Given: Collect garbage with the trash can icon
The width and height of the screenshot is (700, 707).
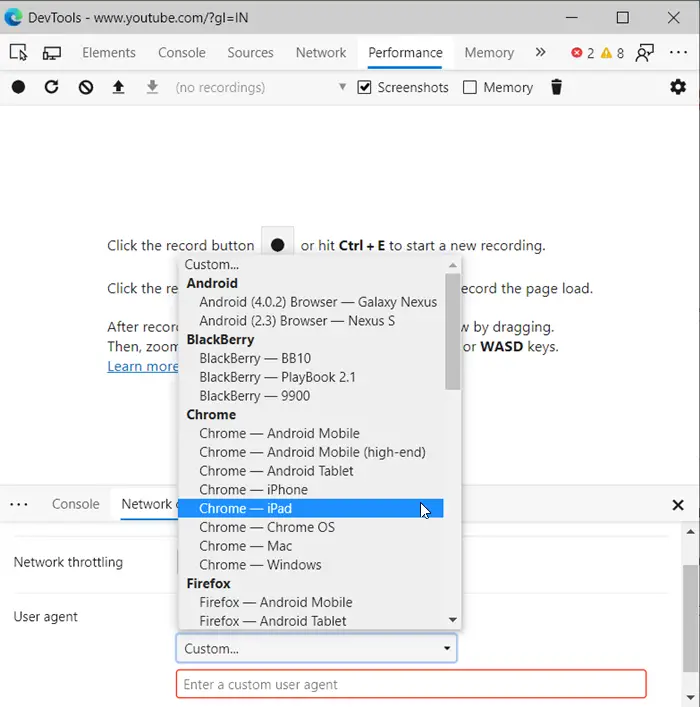Looking at the screenshot, I should coord(557,87).
